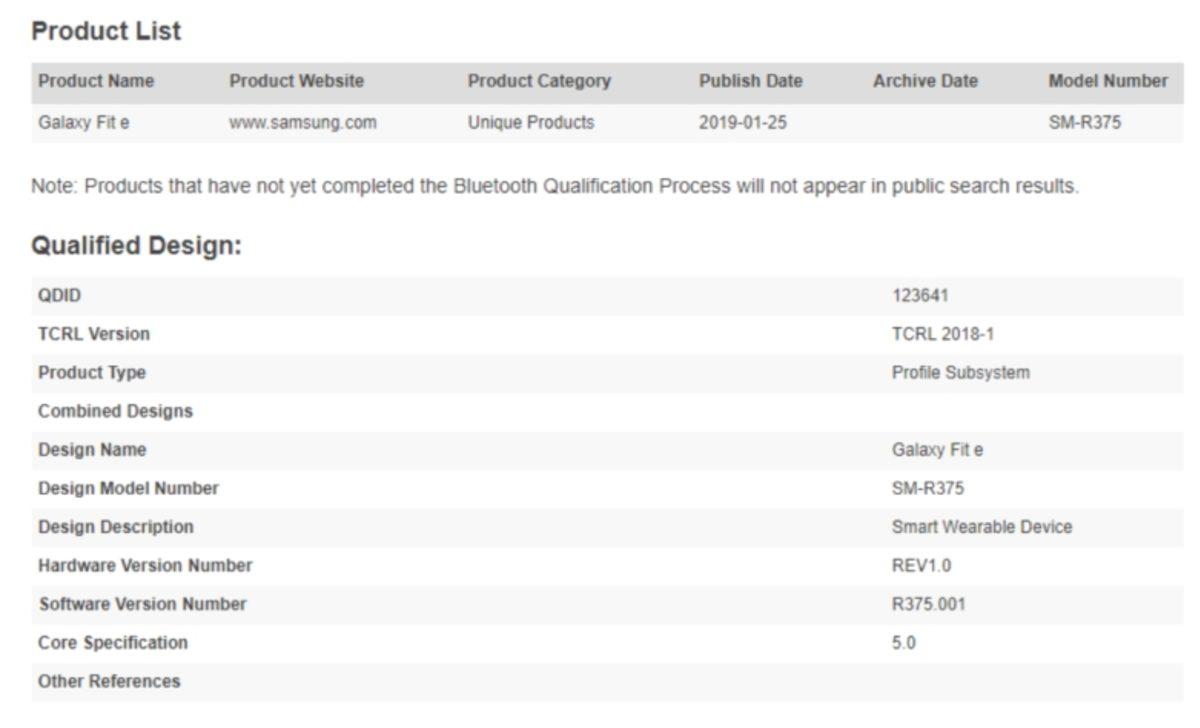Click the Profile Subsystem product type value
The height and width of the screenshot is (728, 1200).
960,373
